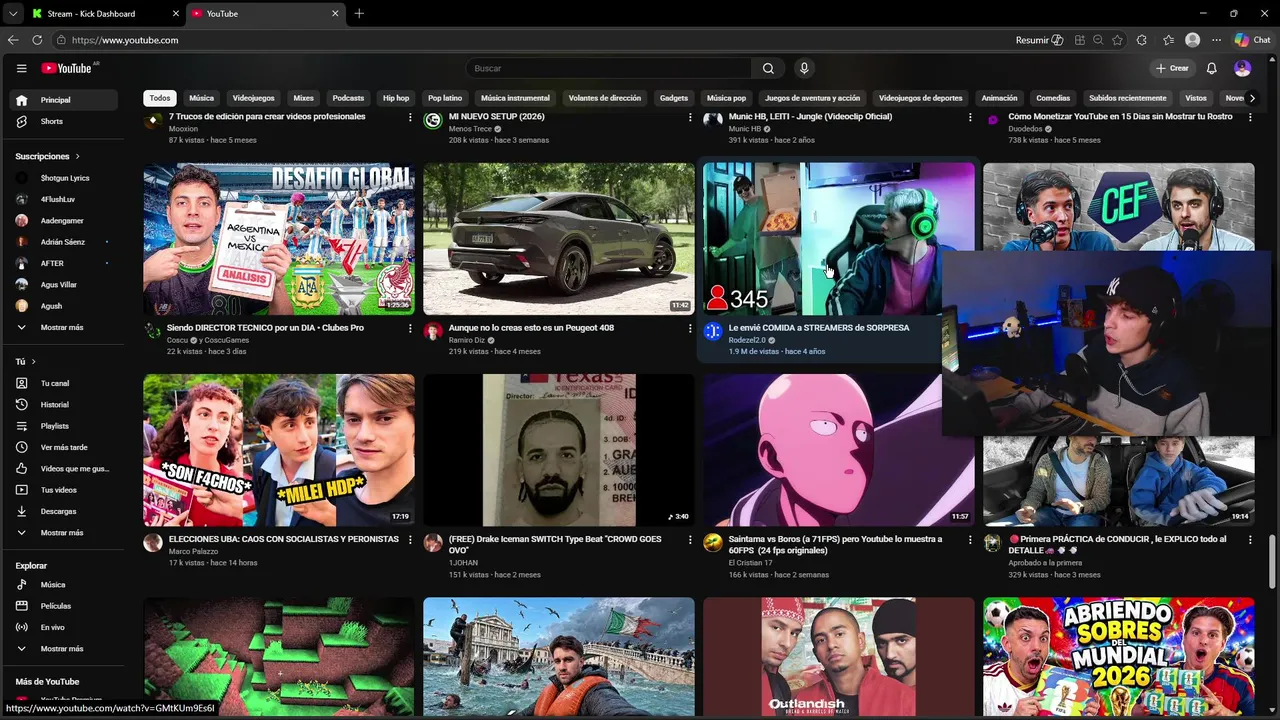Screen dimensions: 1280x720
Task: Open Adrián Sáenz subscription
Action: 62,242
